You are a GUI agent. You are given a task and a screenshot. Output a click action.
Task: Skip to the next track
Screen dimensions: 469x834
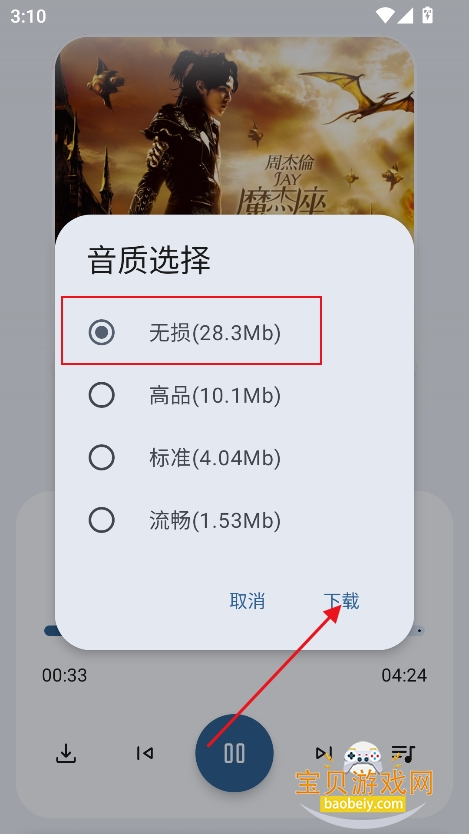click(x=323, y=753)
